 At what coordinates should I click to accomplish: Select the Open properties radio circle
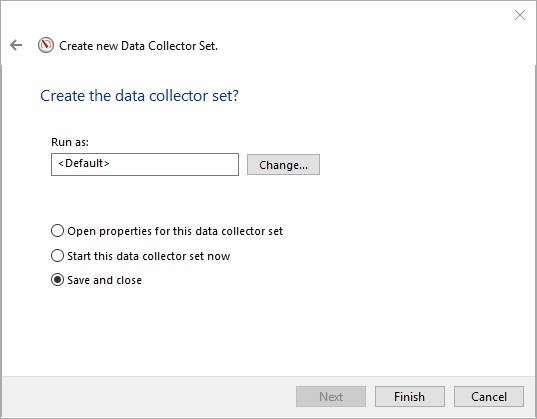point(57,231)
